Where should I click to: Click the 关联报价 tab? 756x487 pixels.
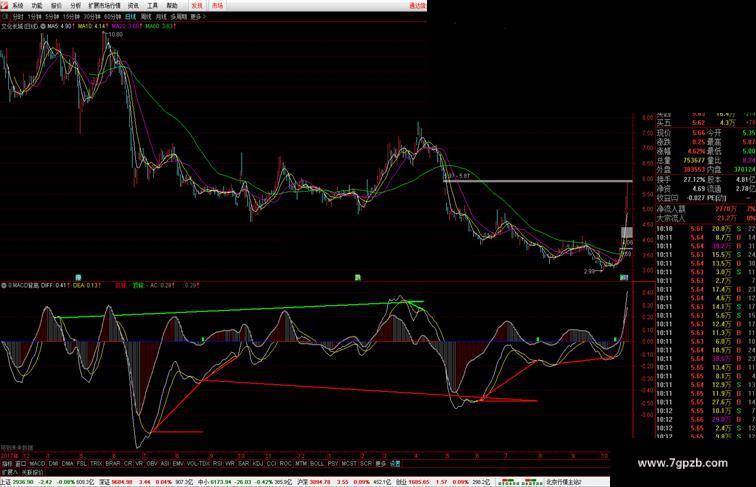coord(32,472)
